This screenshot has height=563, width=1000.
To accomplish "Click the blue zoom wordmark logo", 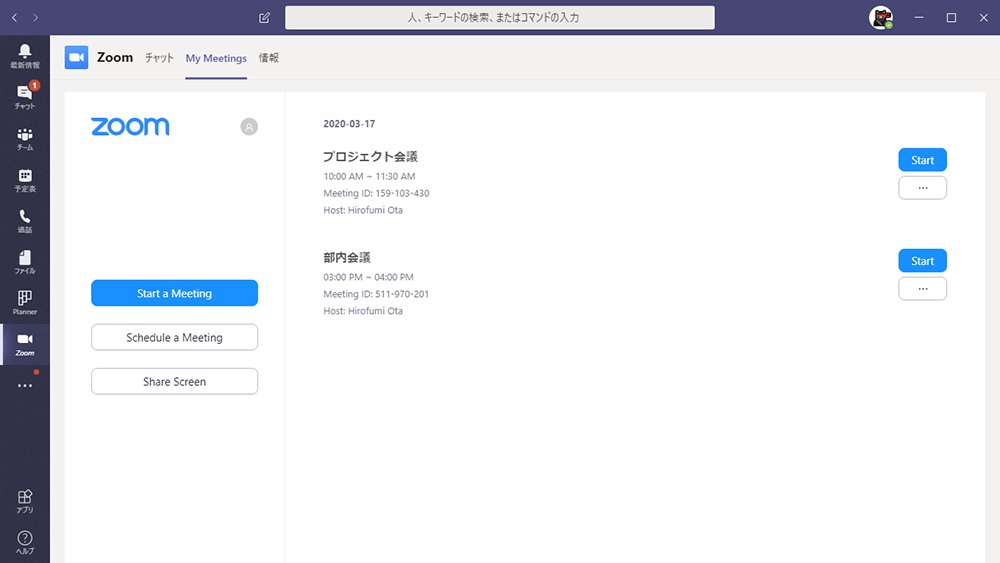I will pos(130,126).
